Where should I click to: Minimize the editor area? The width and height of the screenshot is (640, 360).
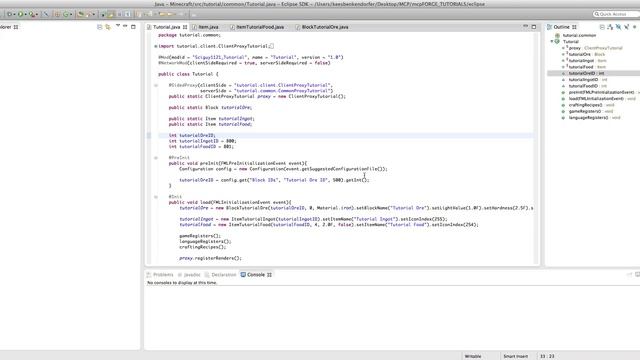coord(525,26)
